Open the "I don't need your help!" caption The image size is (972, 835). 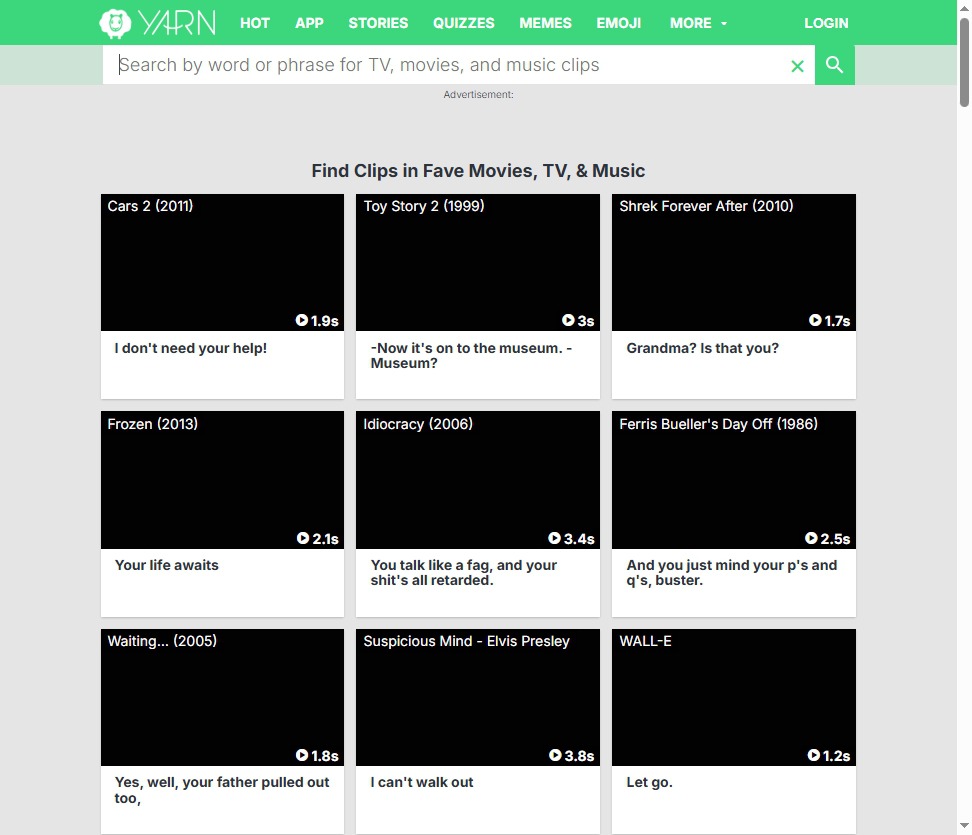point(191,348)
